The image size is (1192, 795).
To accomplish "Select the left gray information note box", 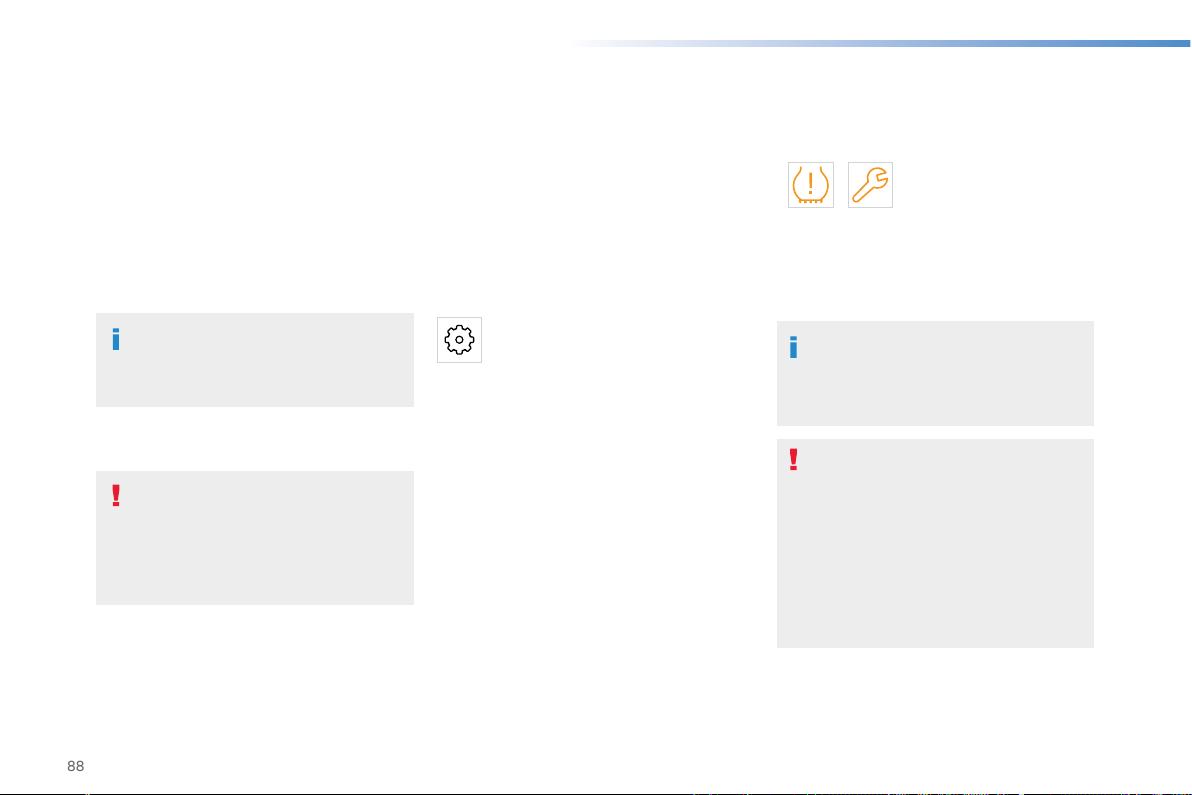I will [255, 359].
